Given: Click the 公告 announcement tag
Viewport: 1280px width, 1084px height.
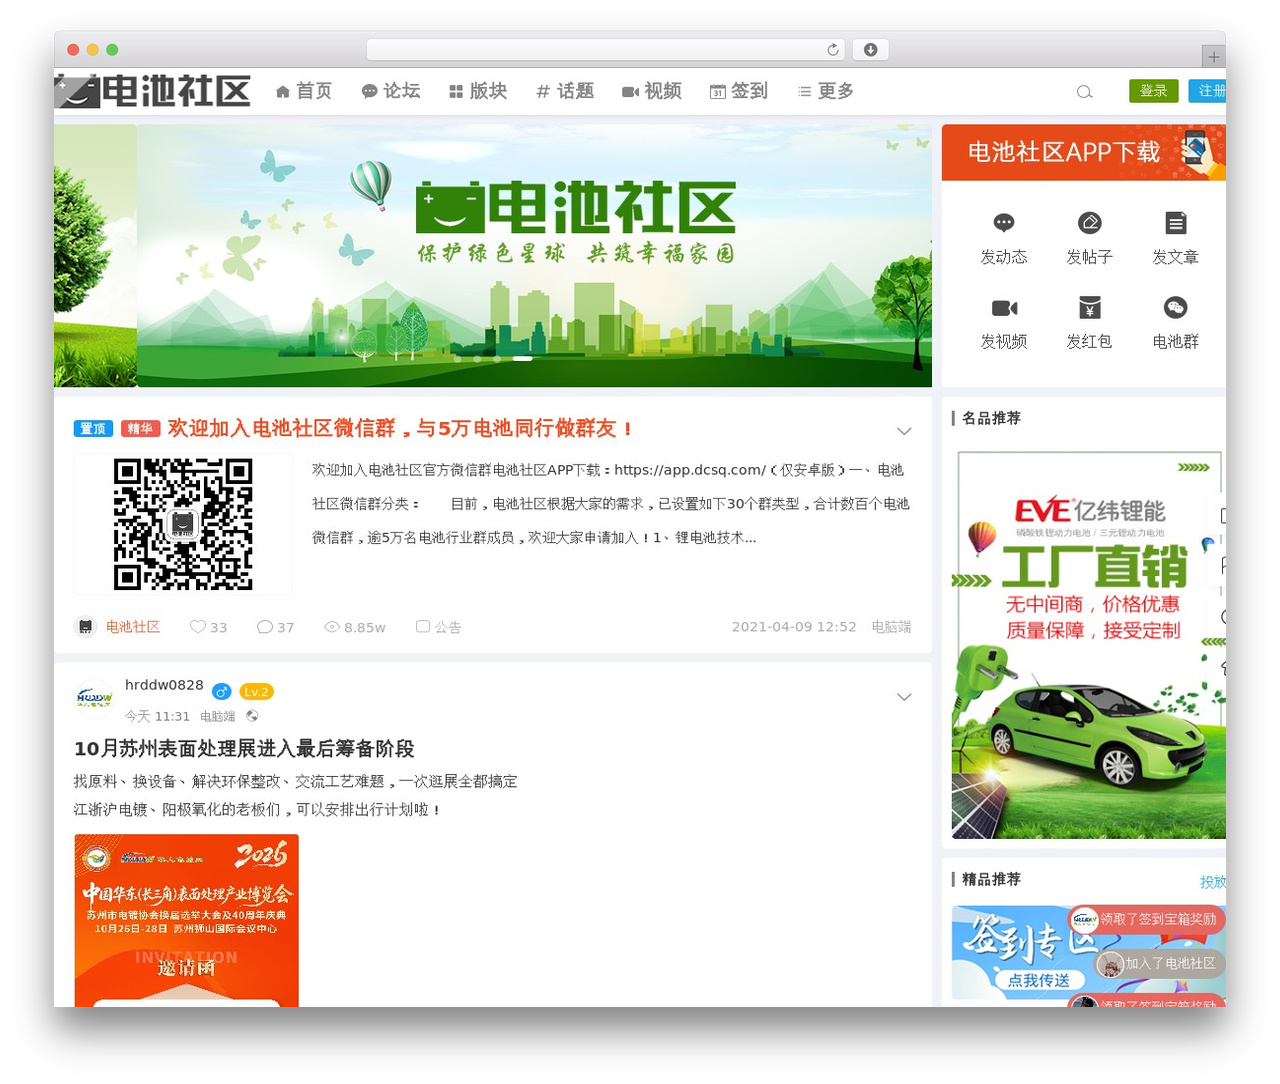Looking at the screenshot, I should click(x=439, y=627).
